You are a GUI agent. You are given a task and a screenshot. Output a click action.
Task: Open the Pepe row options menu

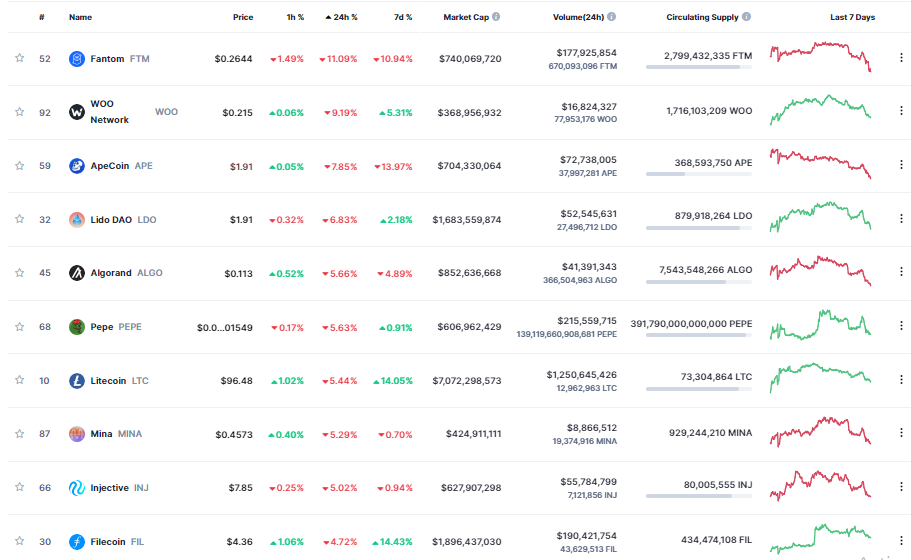901,325
